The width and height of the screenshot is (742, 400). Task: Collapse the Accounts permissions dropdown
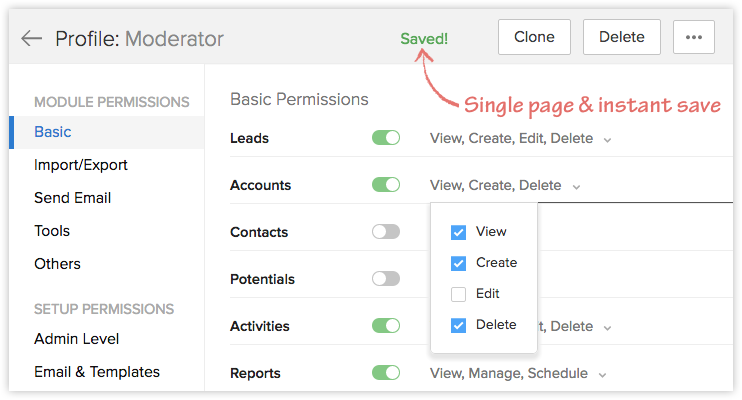576,186
